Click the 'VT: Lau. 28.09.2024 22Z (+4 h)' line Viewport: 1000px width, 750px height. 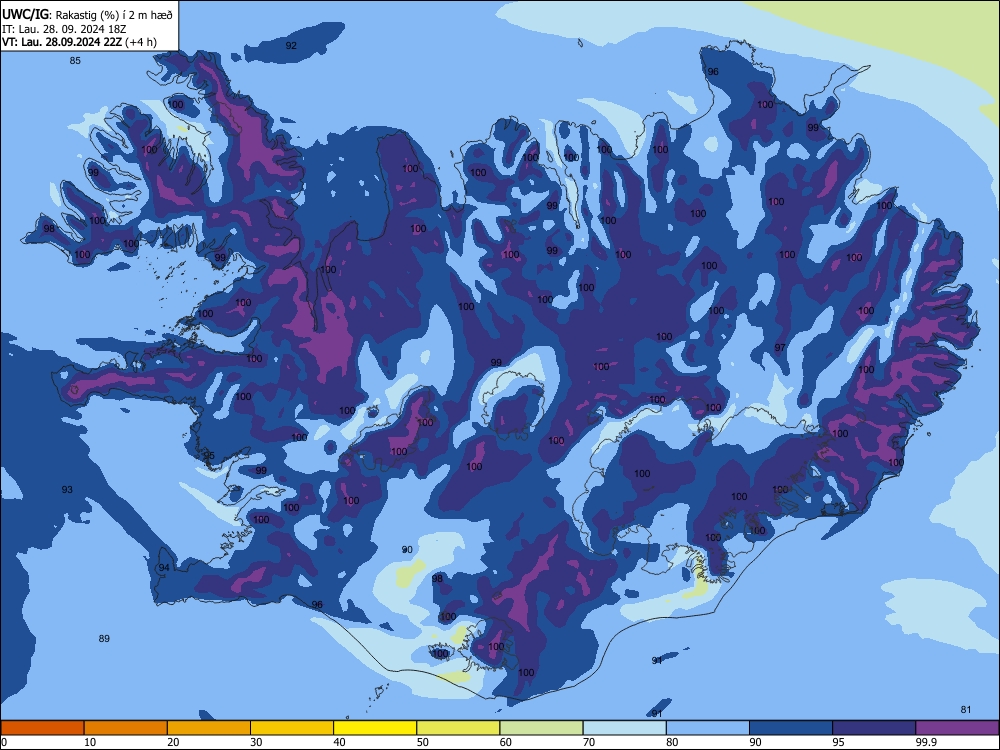79,42
